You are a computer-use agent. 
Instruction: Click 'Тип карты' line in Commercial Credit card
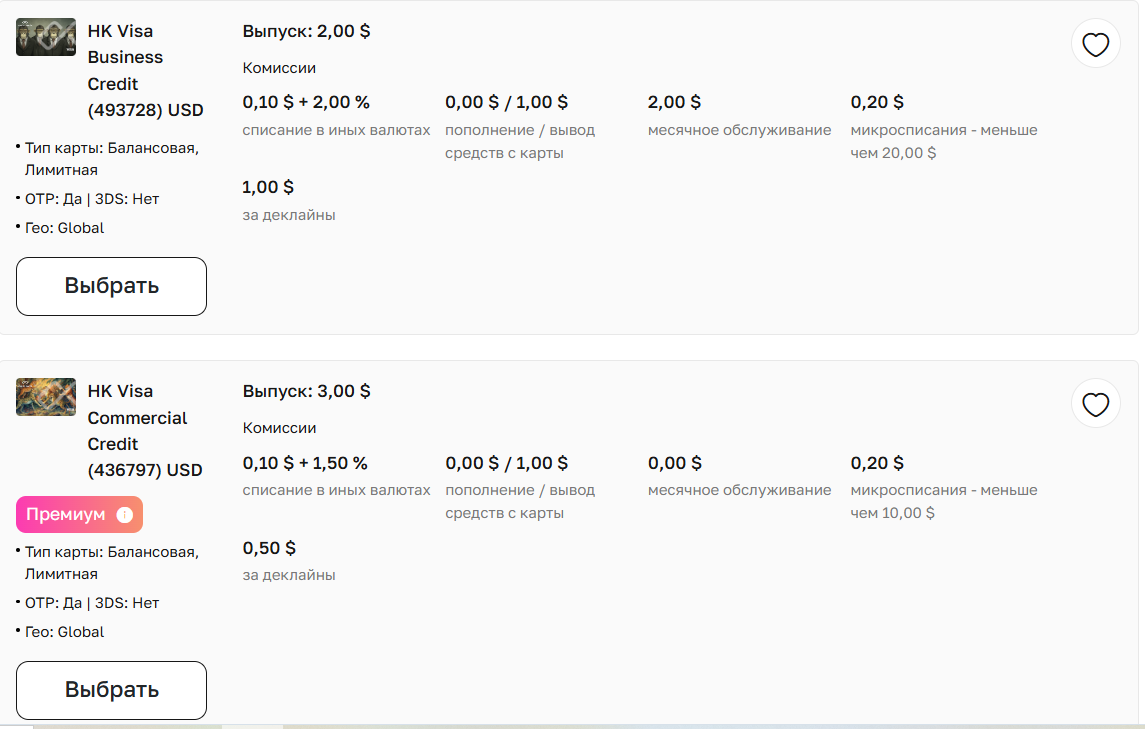[112, 562]
